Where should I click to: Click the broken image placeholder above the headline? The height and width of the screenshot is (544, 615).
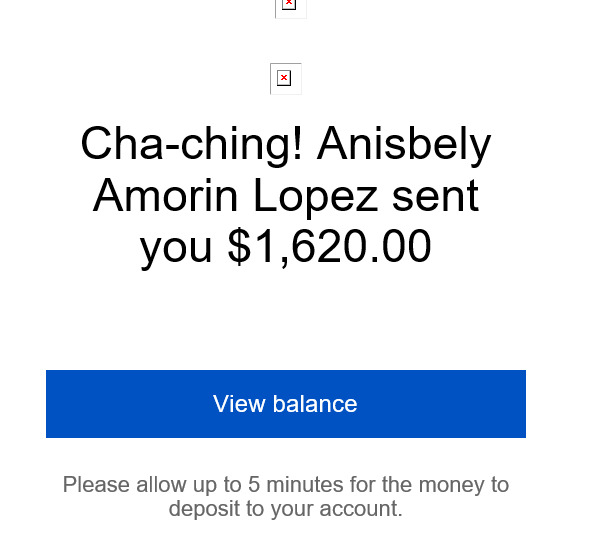(286, 79)
